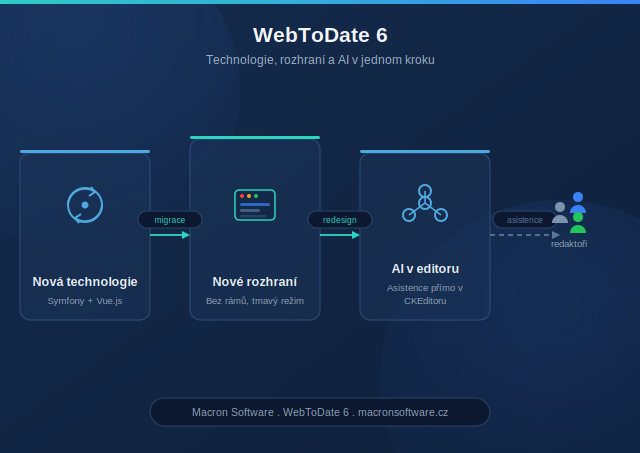640x453 pixels.
Task: Click the teal arrow under redesign
Action: point(340,235)
